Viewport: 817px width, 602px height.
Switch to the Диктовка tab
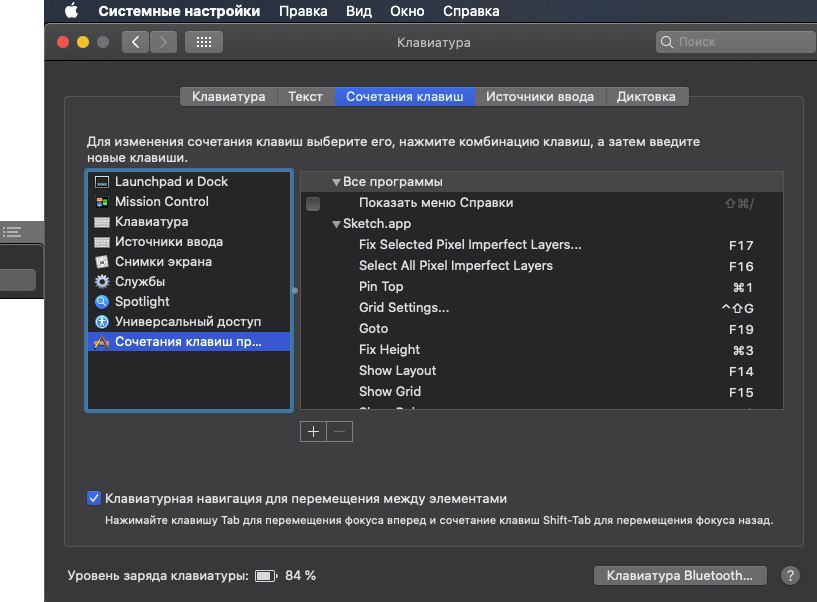[x=646, y=96]
